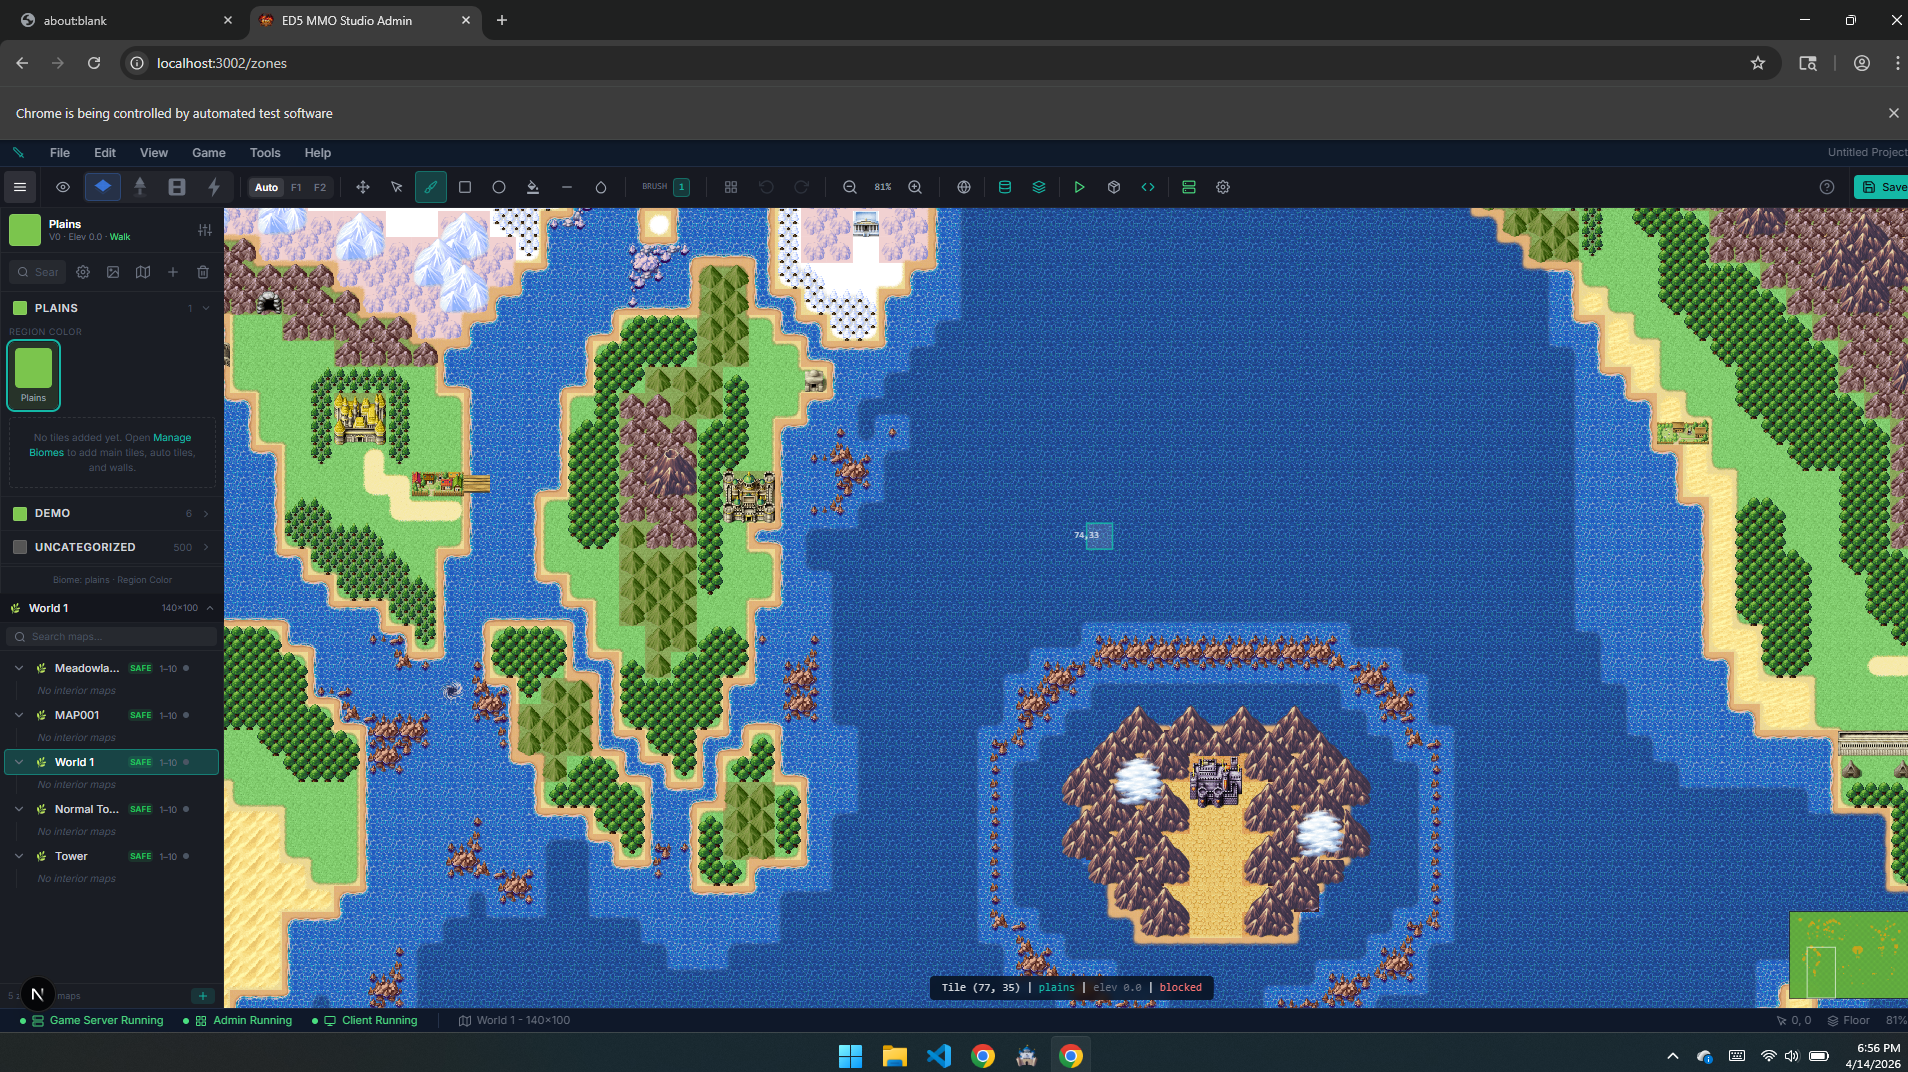Select the pointer selection tool

click(x=397, y=187)
